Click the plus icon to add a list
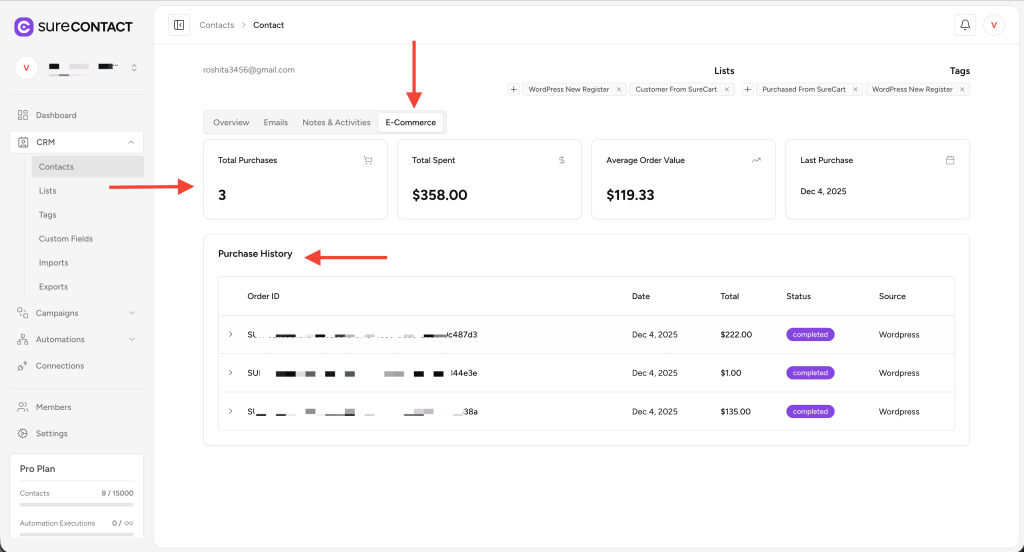 (514, 89)
